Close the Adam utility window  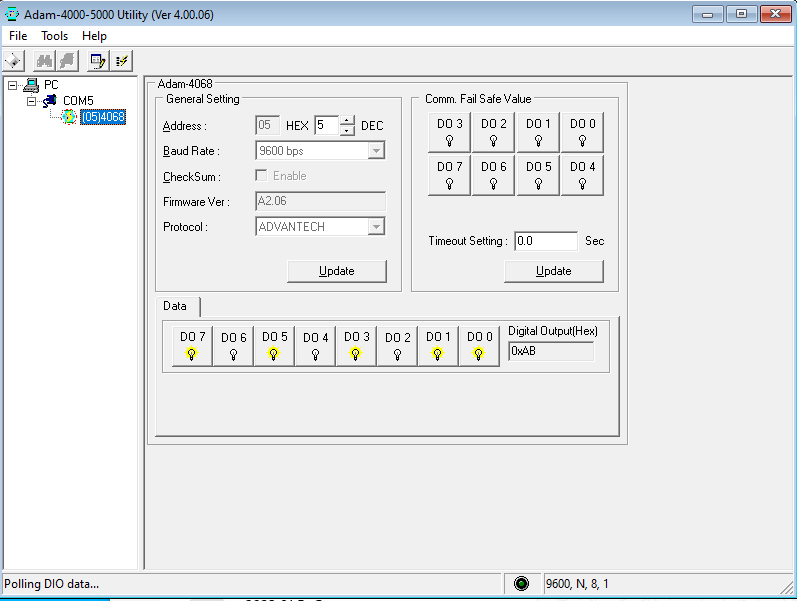[x=776, y=14]
